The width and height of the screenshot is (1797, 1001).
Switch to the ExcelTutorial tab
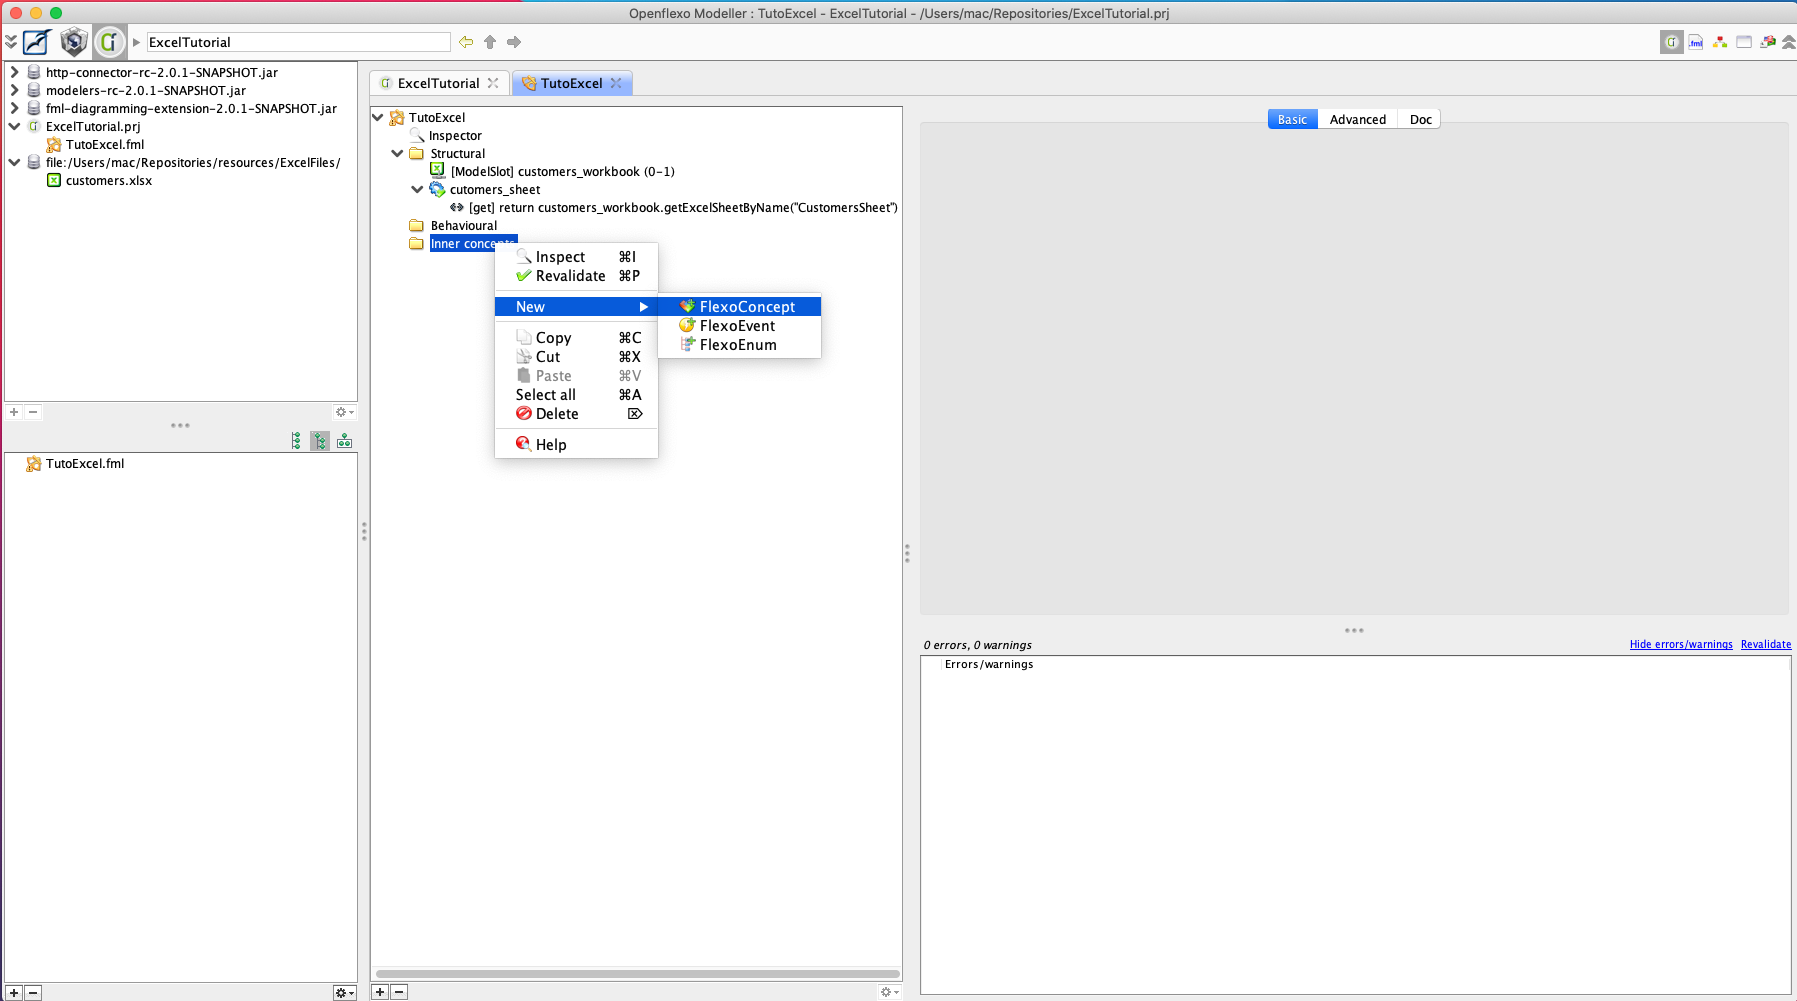tap(438, 83)
